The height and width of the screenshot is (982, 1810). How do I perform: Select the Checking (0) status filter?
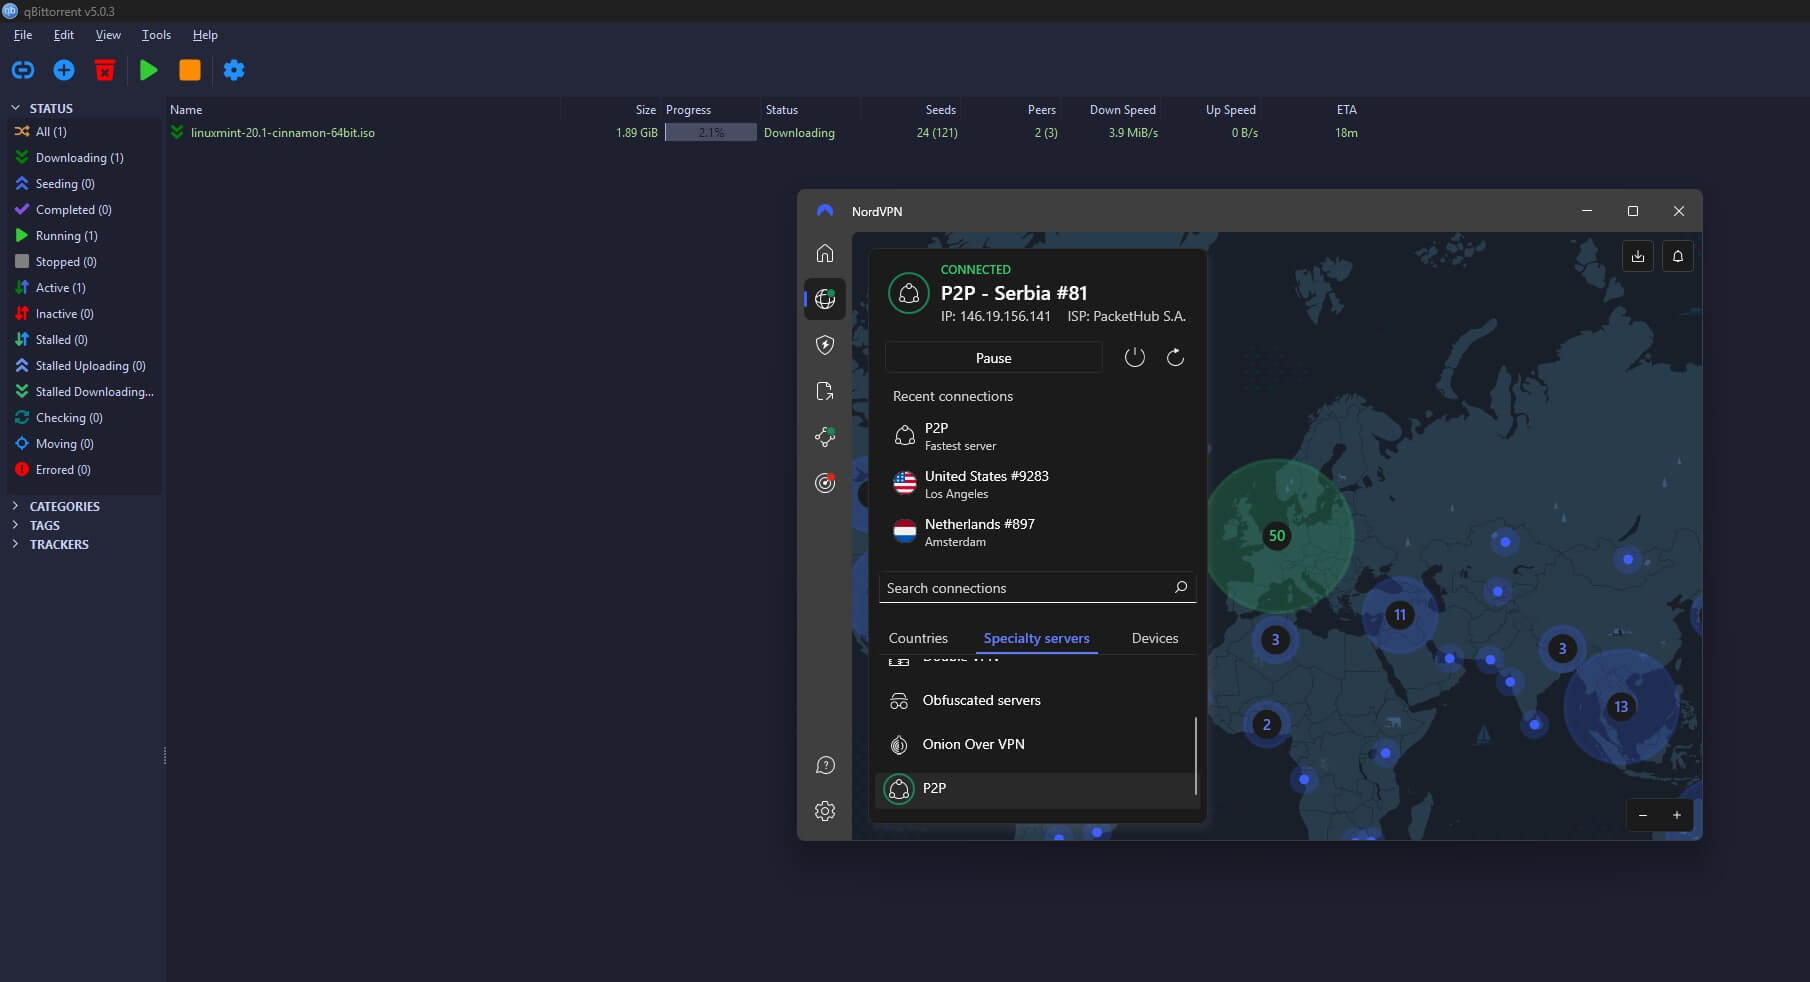(84, 418)
